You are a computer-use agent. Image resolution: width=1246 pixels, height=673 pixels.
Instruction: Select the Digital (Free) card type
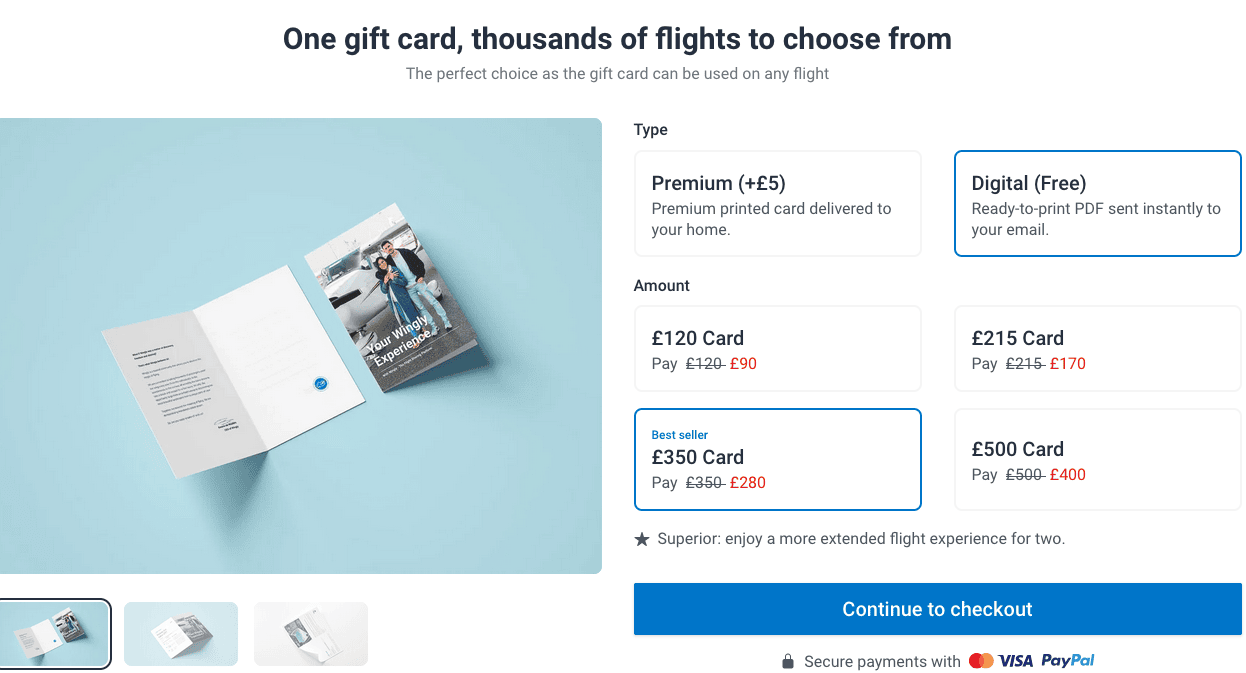coord(1097,204)
